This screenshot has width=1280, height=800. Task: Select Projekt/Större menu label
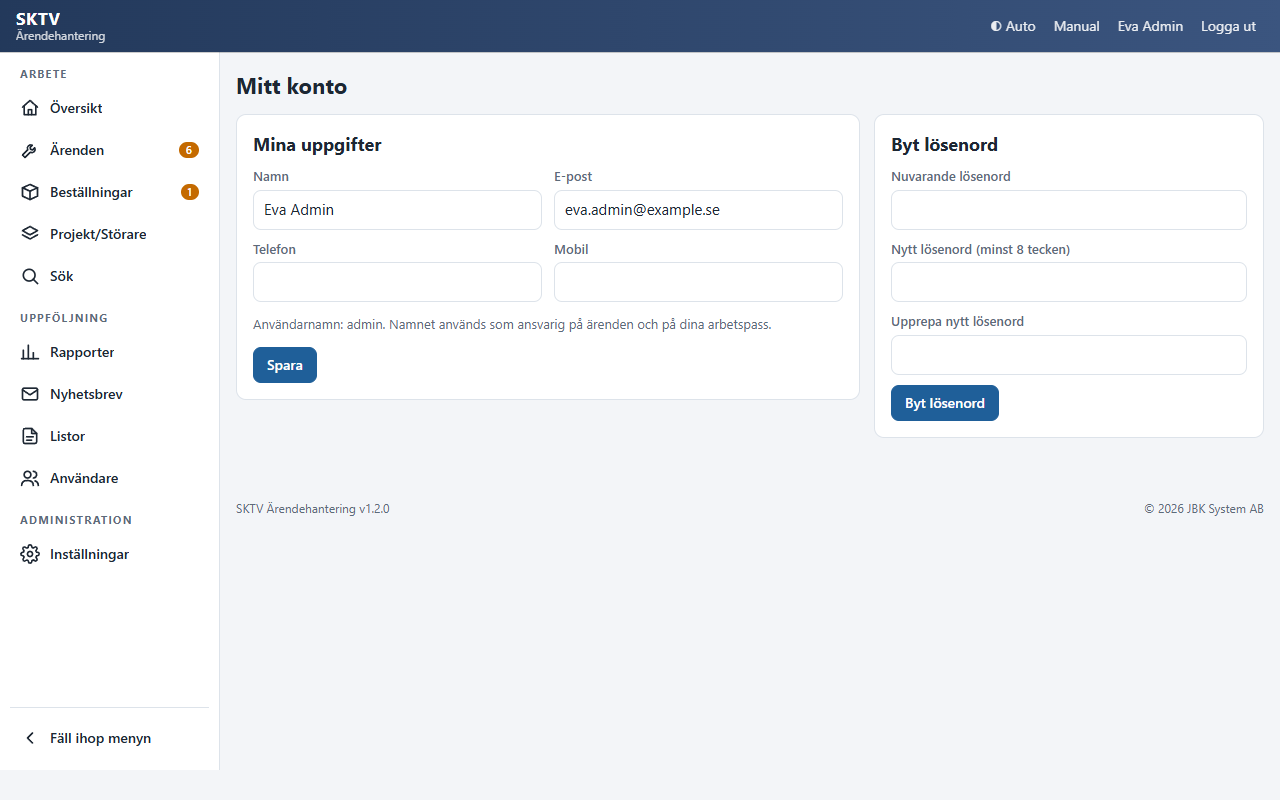98,234
